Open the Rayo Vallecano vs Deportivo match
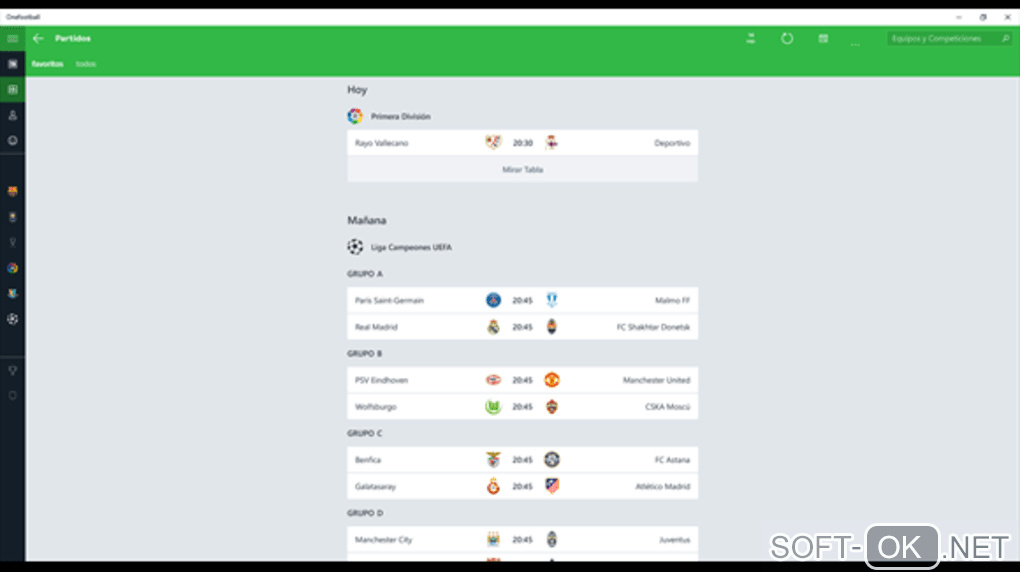1020x572 pixels. coord(522,143)
